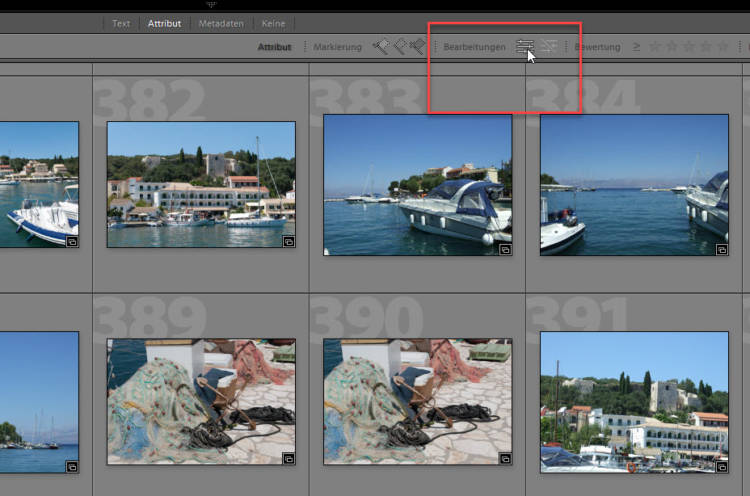The height and width of the screenshot is (496, 750).
Task: Click the badge icon on photo 384
Action: tap(721, 249)
